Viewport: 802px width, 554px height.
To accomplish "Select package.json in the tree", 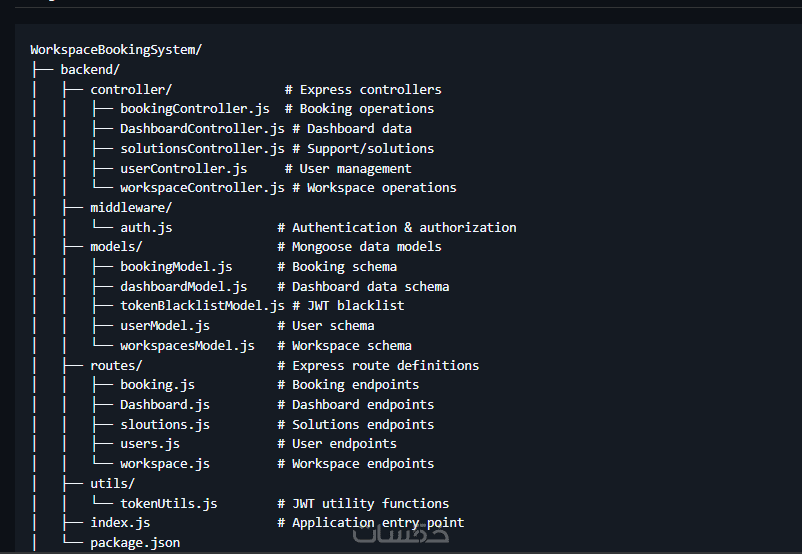I will point(135,542).
